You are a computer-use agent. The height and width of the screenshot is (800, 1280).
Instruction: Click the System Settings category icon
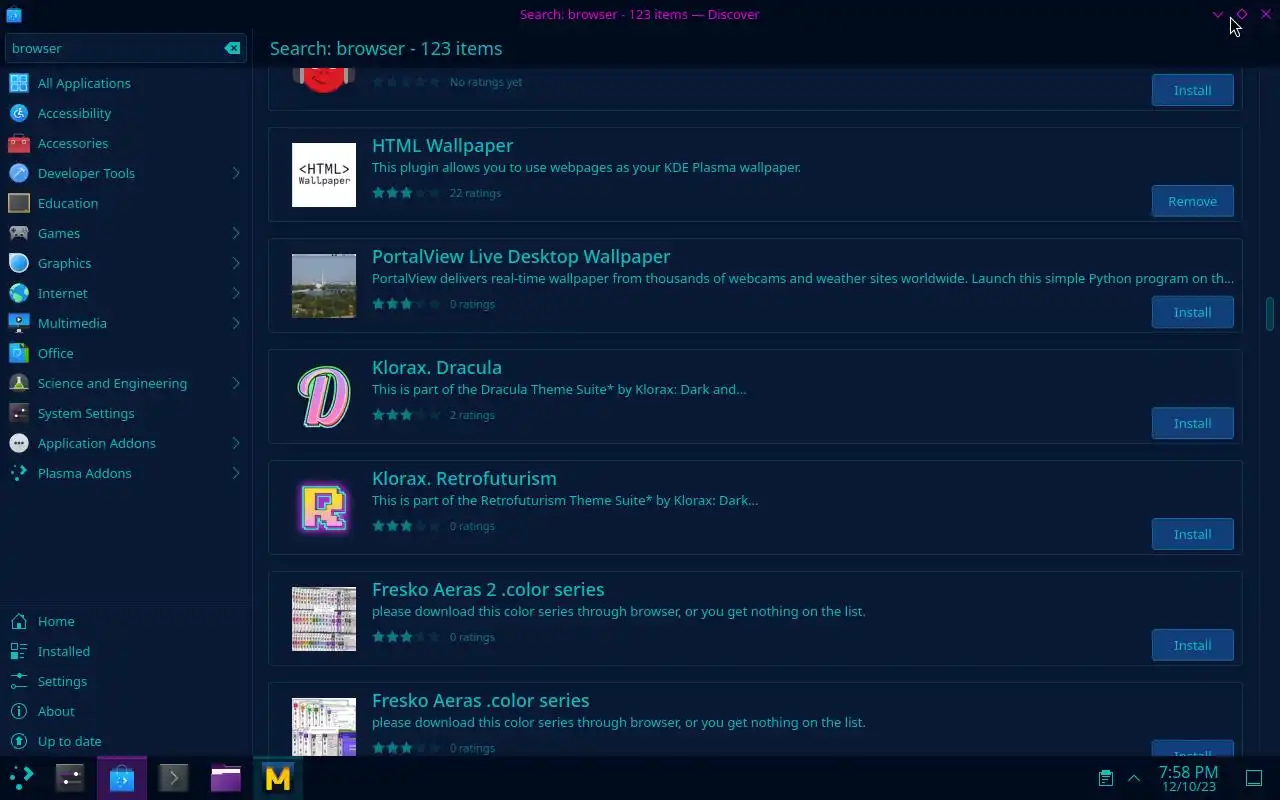(x=19, y=413)
